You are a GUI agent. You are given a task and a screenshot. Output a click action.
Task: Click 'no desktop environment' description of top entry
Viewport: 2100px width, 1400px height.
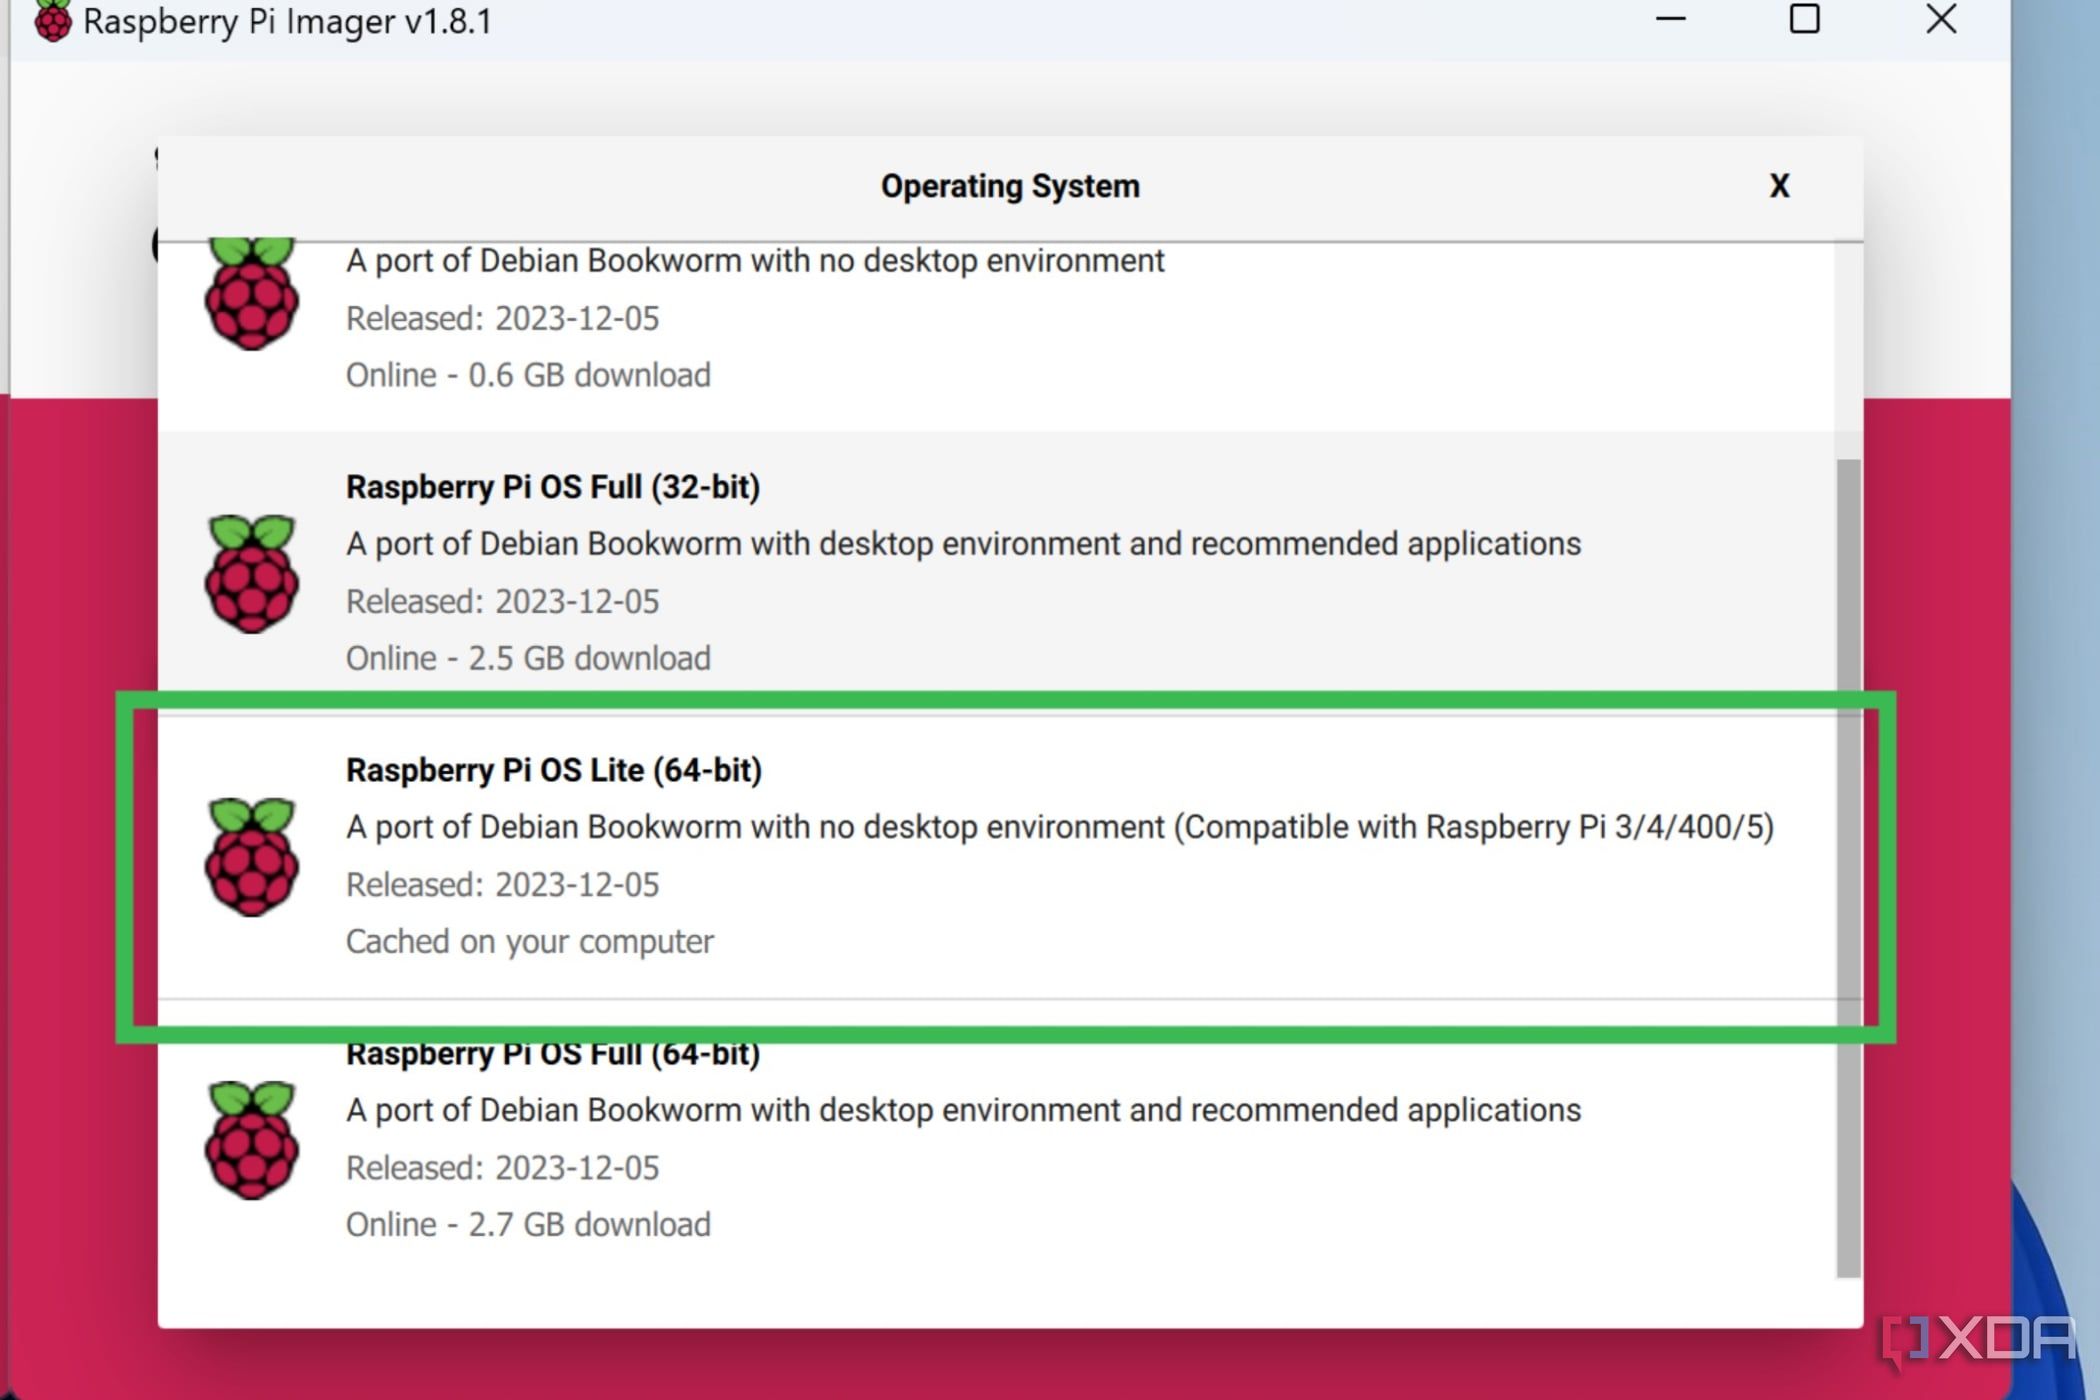(755, 261)
